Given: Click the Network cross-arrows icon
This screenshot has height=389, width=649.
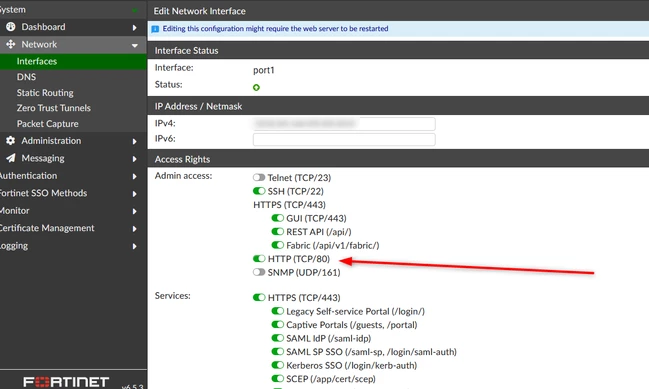Looking at the screenshot, I should [11, 44].
